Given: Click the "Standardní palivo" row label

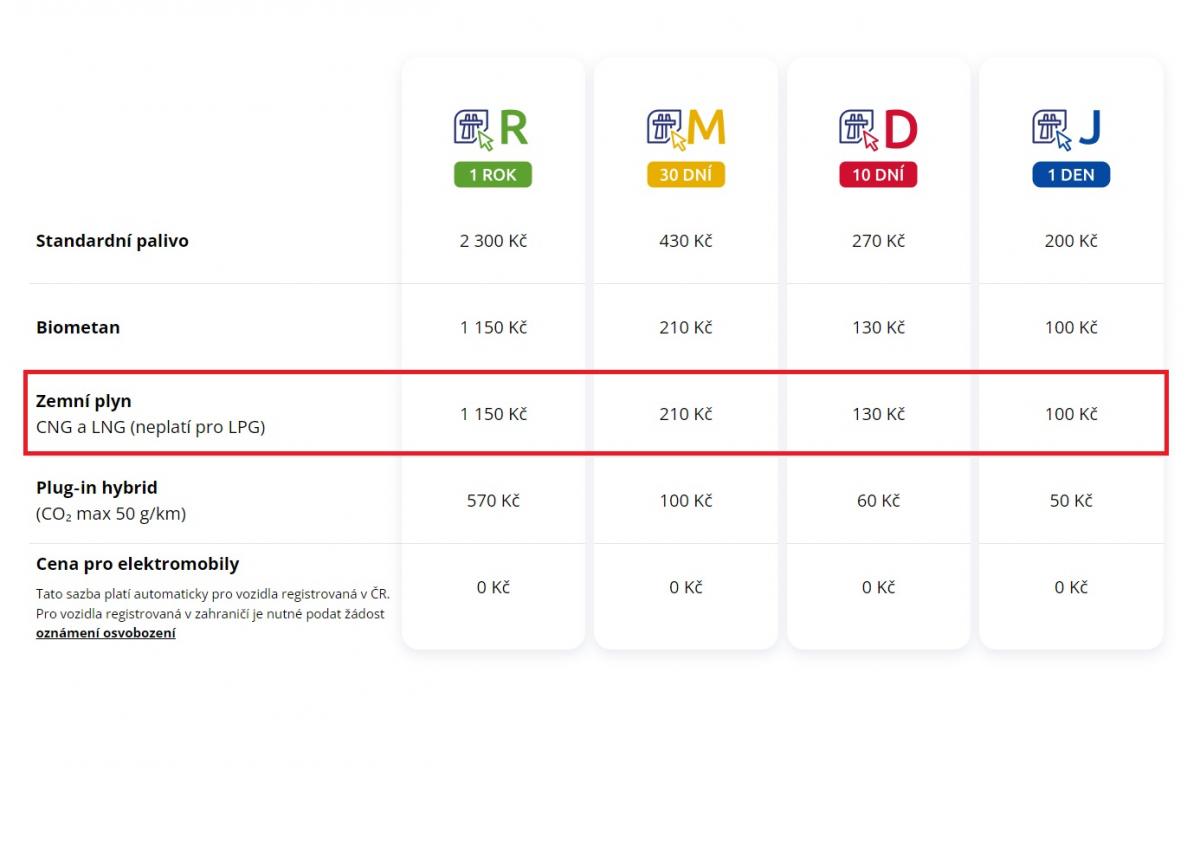Looking at the screenshot, I should coord(112,241).
